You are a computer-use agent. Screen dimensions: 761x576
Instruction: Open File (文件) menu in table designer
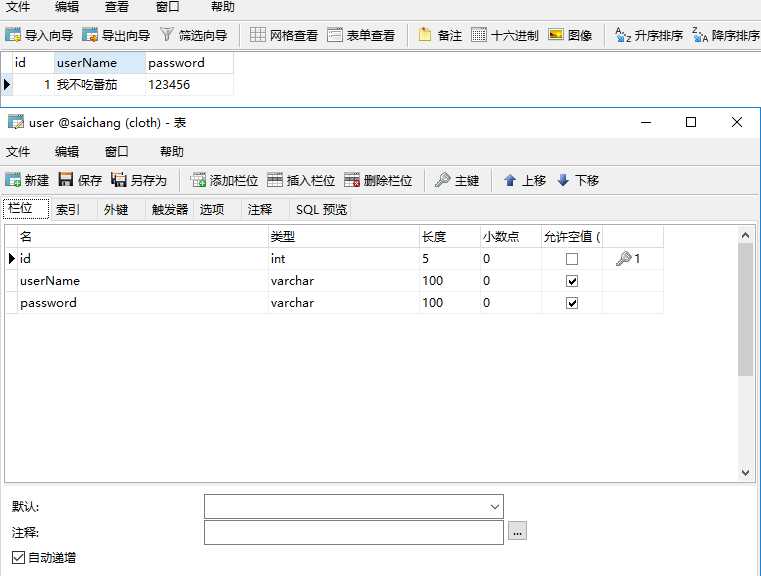tap(18, 151)
